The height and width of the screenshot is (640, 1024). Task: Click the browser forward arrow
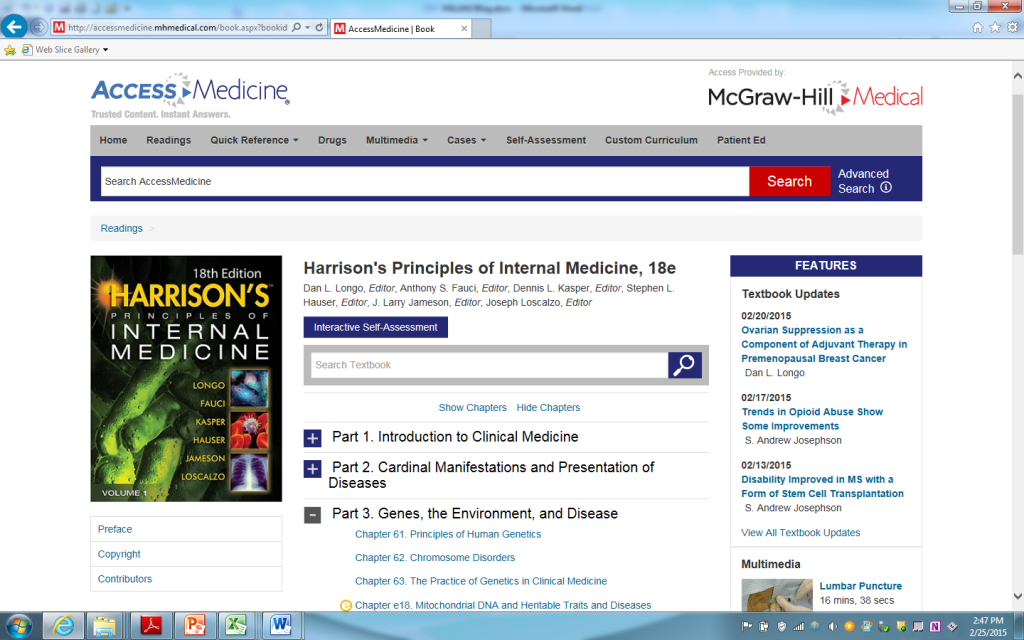tap(39, 27)
